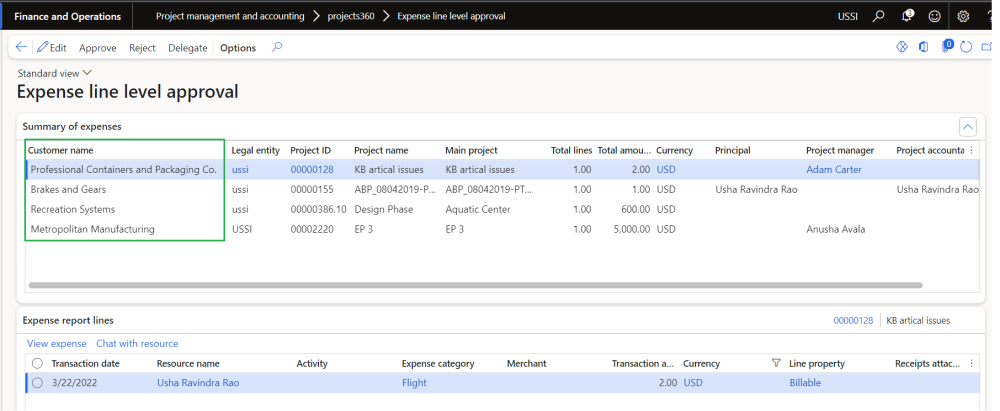Toggle the select-all circle in the expense lines header
The image size is (1000, 411).
pyautogui.click(x=37, y=364)
